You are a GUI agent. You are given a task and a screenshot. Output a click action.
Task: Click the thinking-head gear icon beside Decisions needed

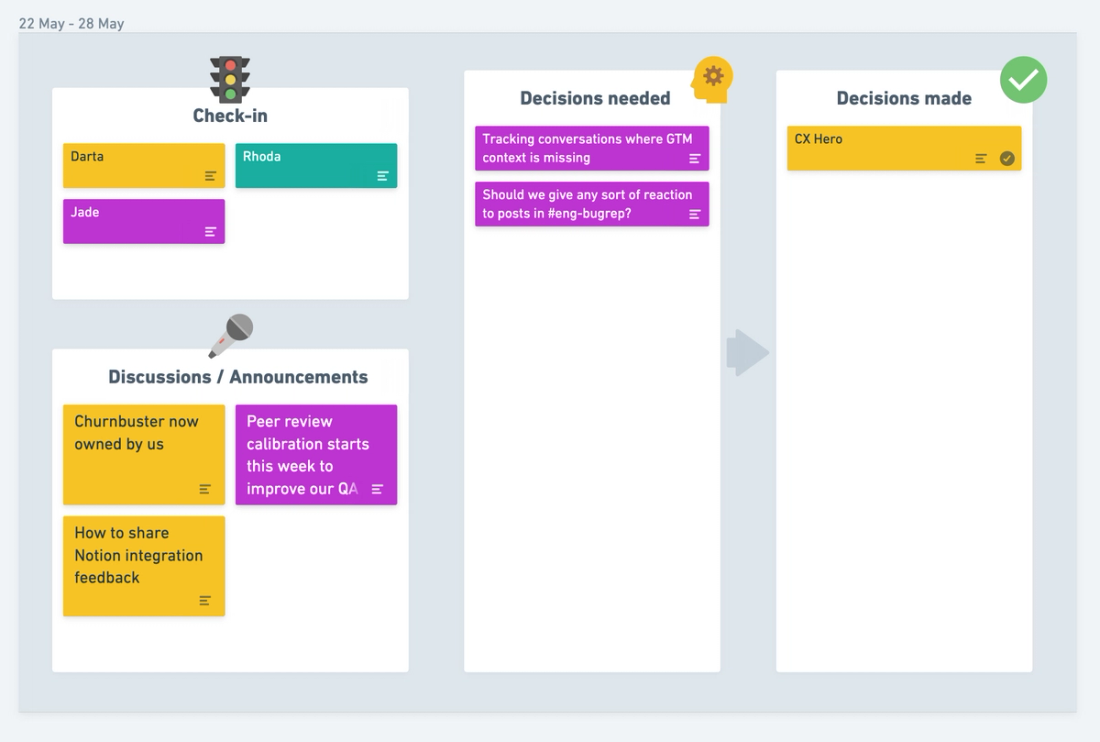(713, 79)
